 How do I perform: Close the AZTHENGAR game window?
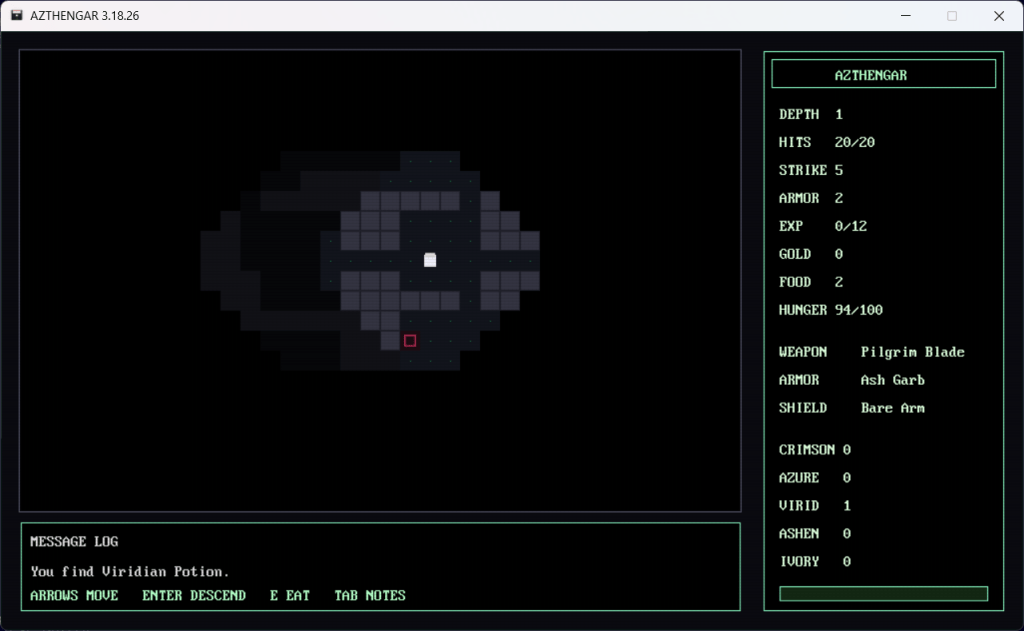[x=998, y=16]
